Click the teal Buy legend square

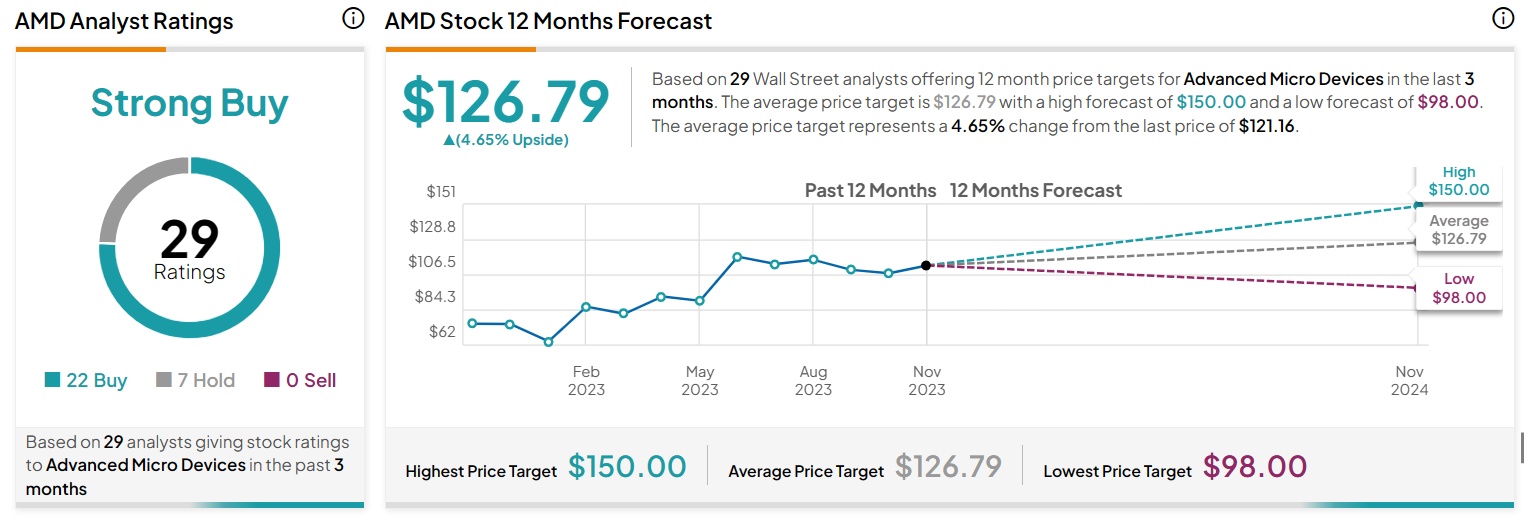point(53,380)
